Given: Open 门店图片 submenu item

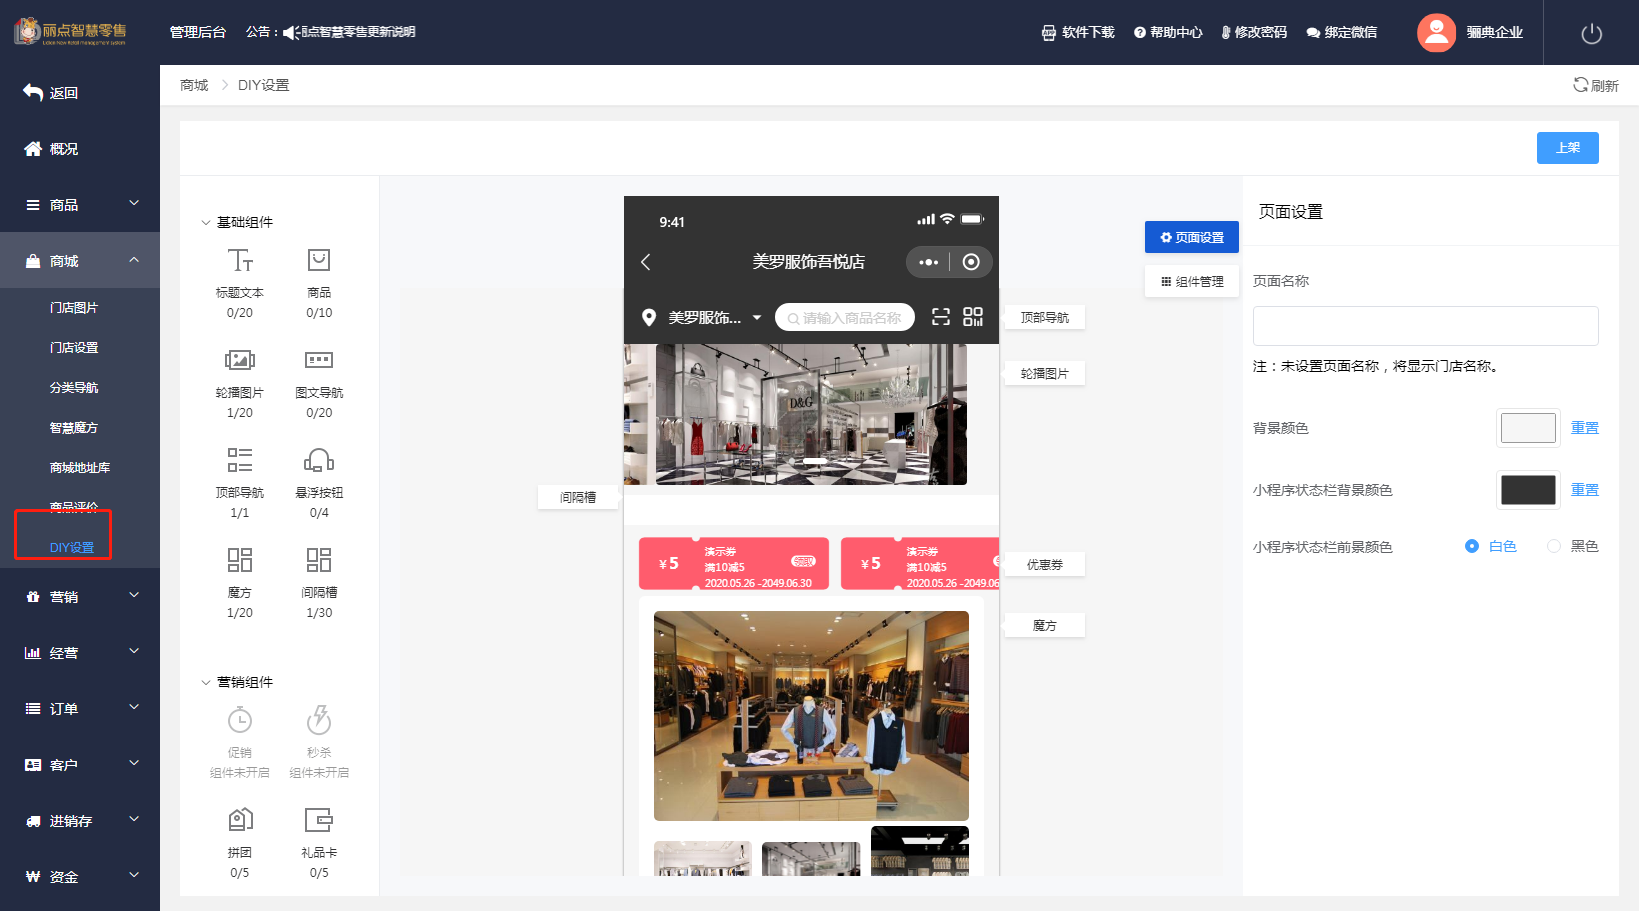Looking at the screenshot, I should [x=74, y=308].
